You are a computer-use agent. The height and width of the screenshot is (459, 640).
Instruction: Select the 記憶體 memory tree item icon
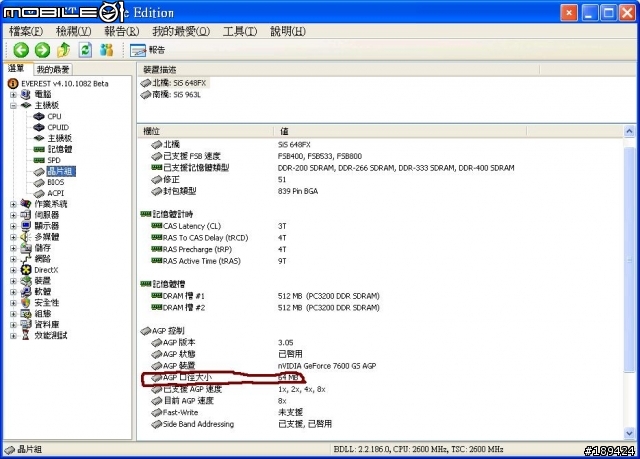pos(39,149)
